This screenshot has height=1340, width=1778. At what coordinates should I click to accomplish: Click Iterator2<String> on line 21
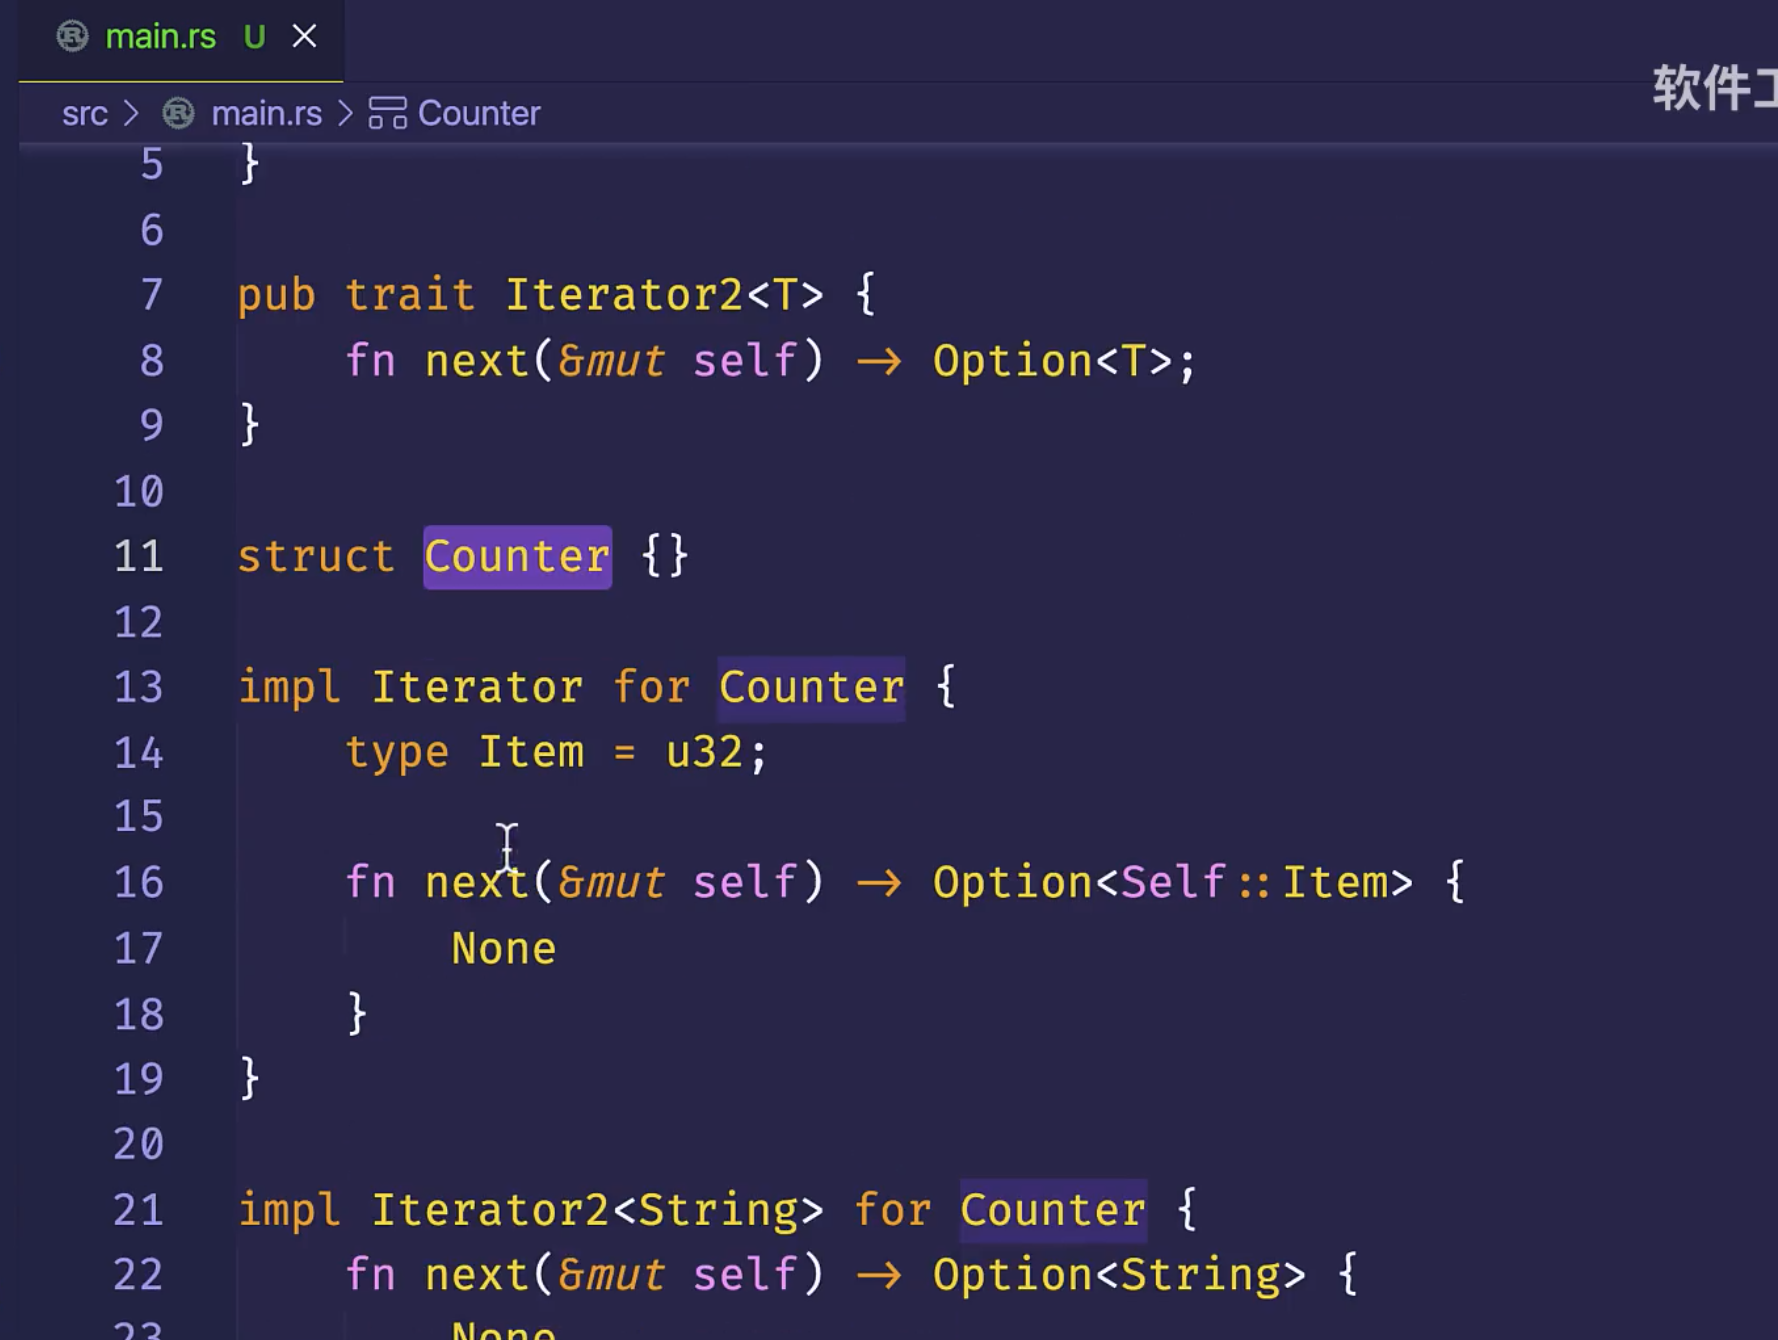point(597,1211)
